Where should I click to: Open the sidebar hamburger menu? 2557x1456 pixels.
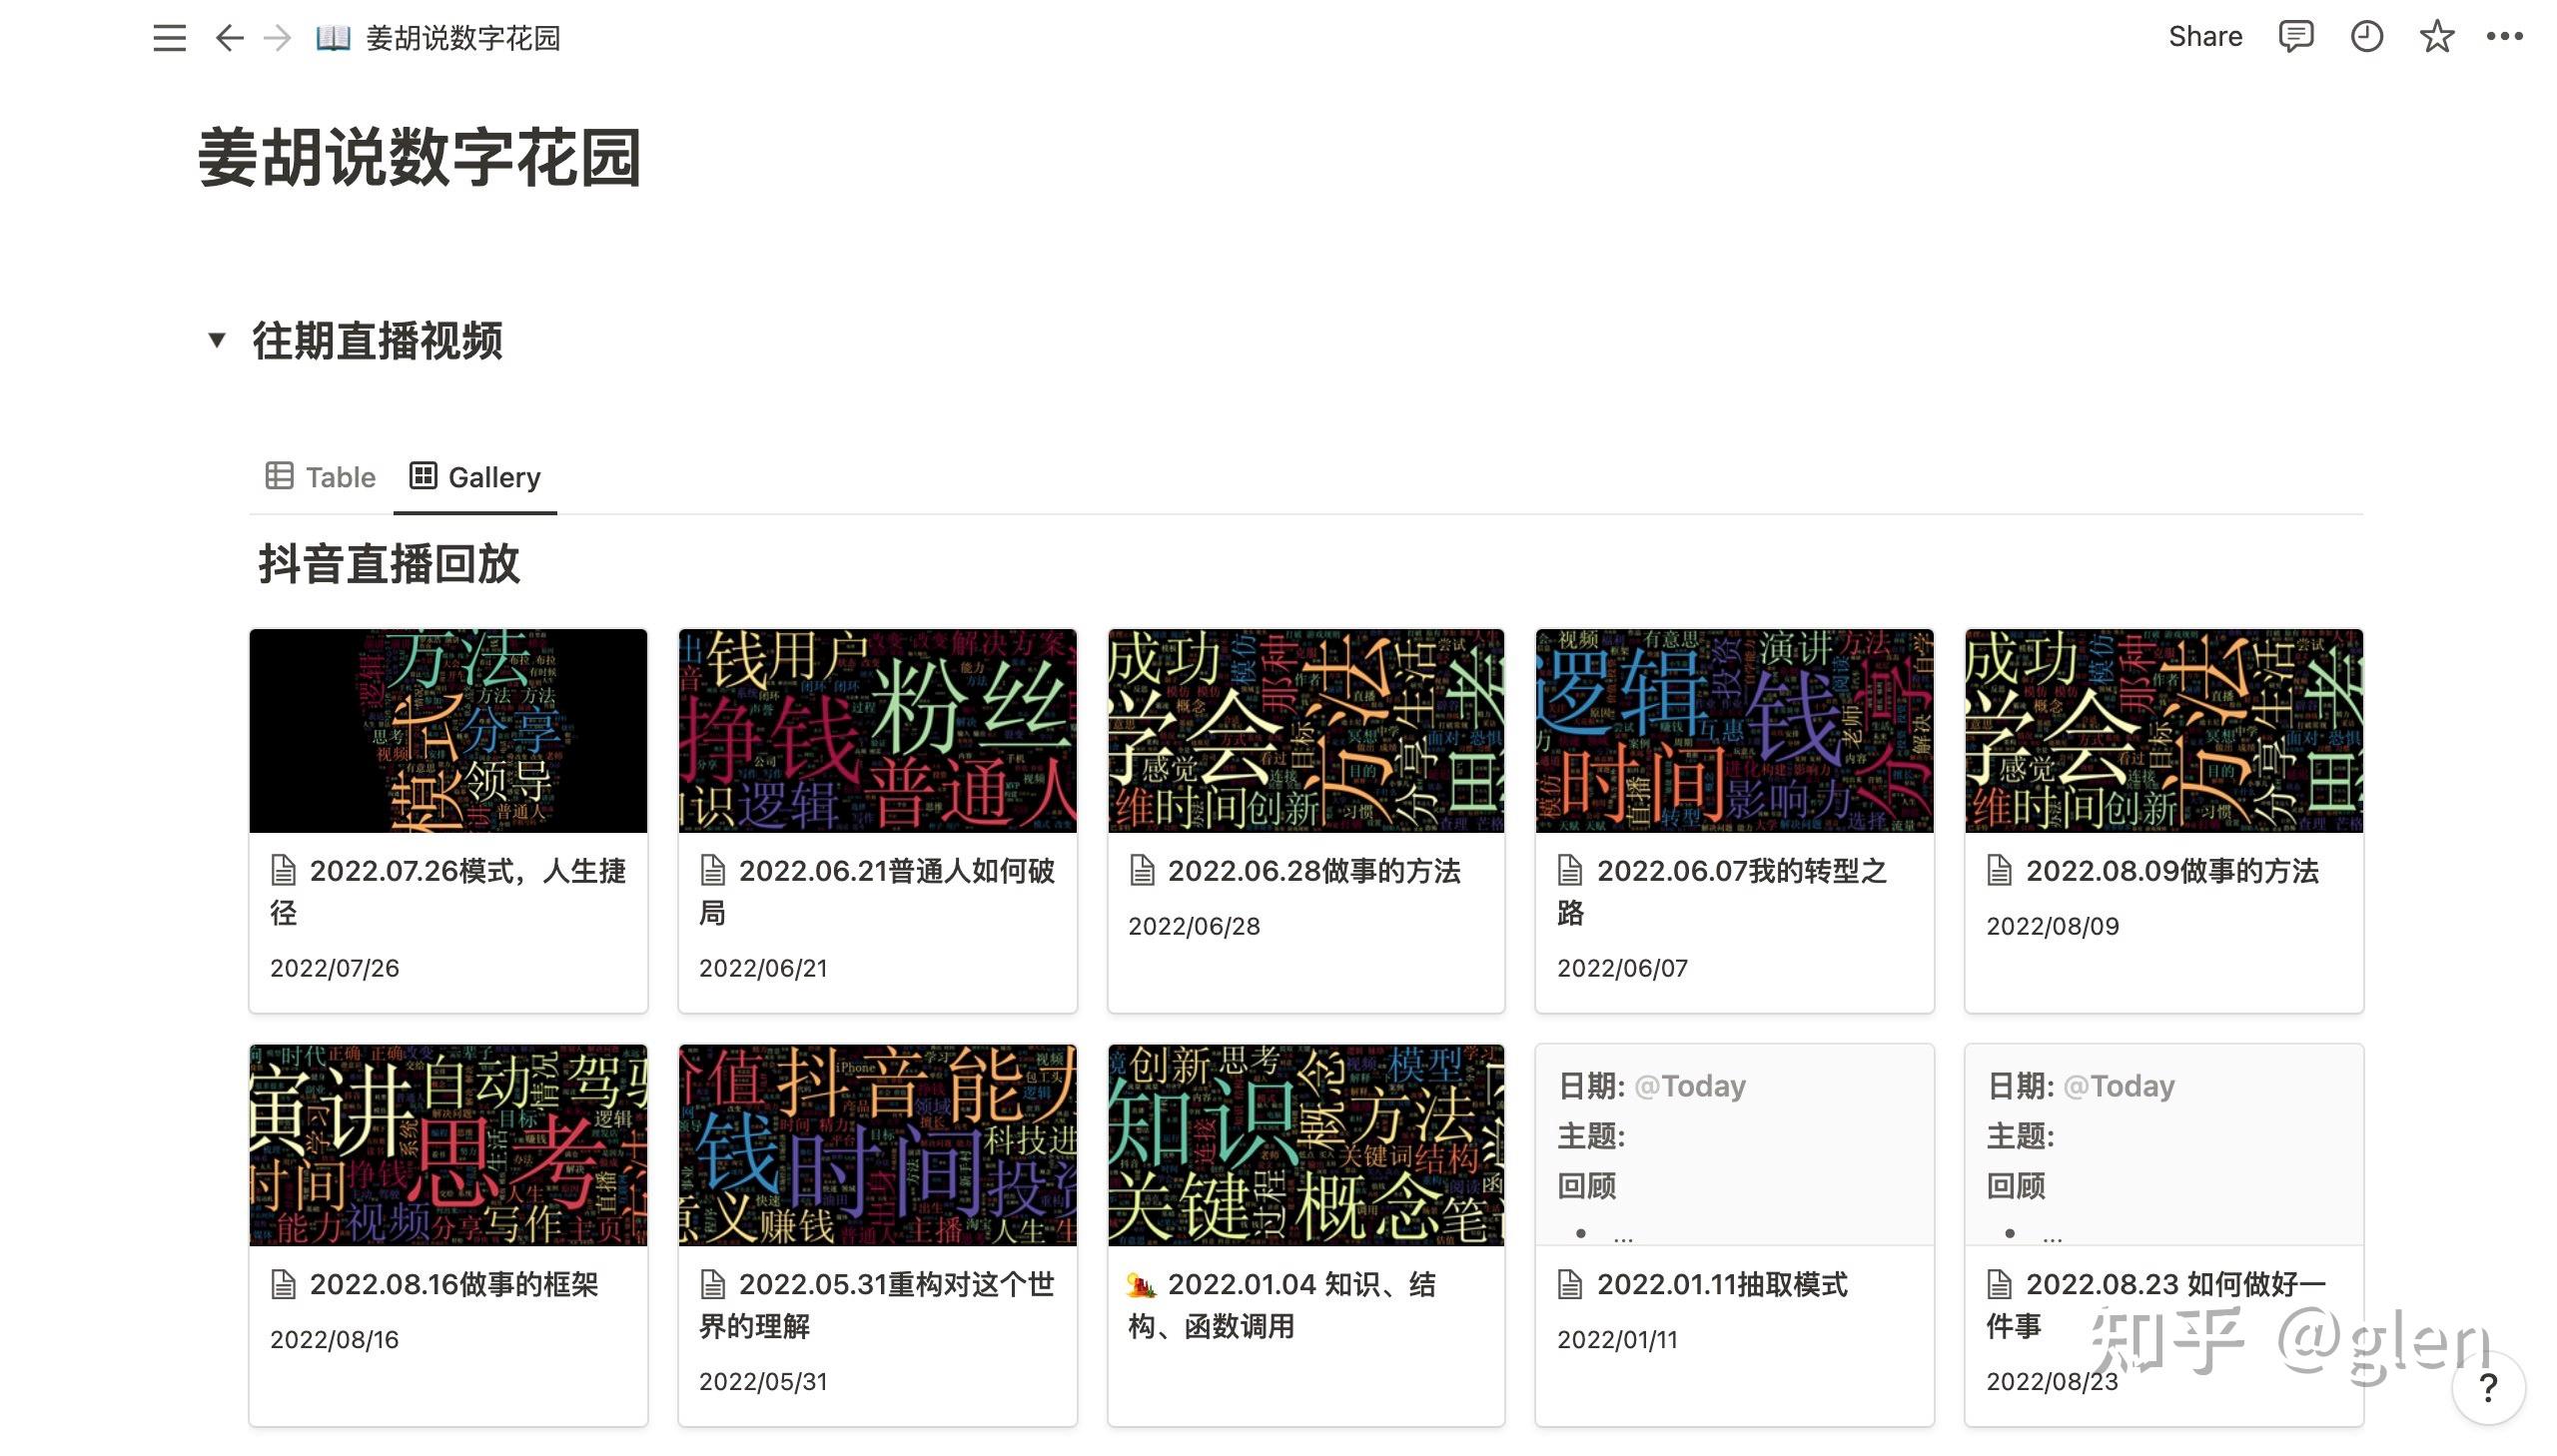(x=169, y=38)
